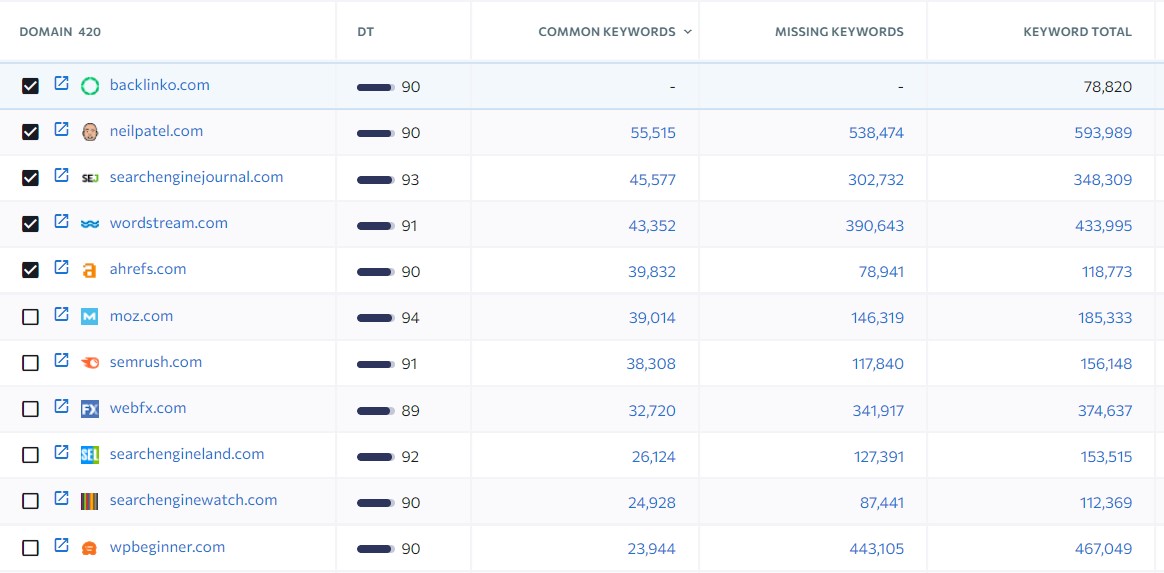The height and width of the screenshot is (573, 1164).
Task: Check the semrush.com checkbox
Action: tap(30, 363)
